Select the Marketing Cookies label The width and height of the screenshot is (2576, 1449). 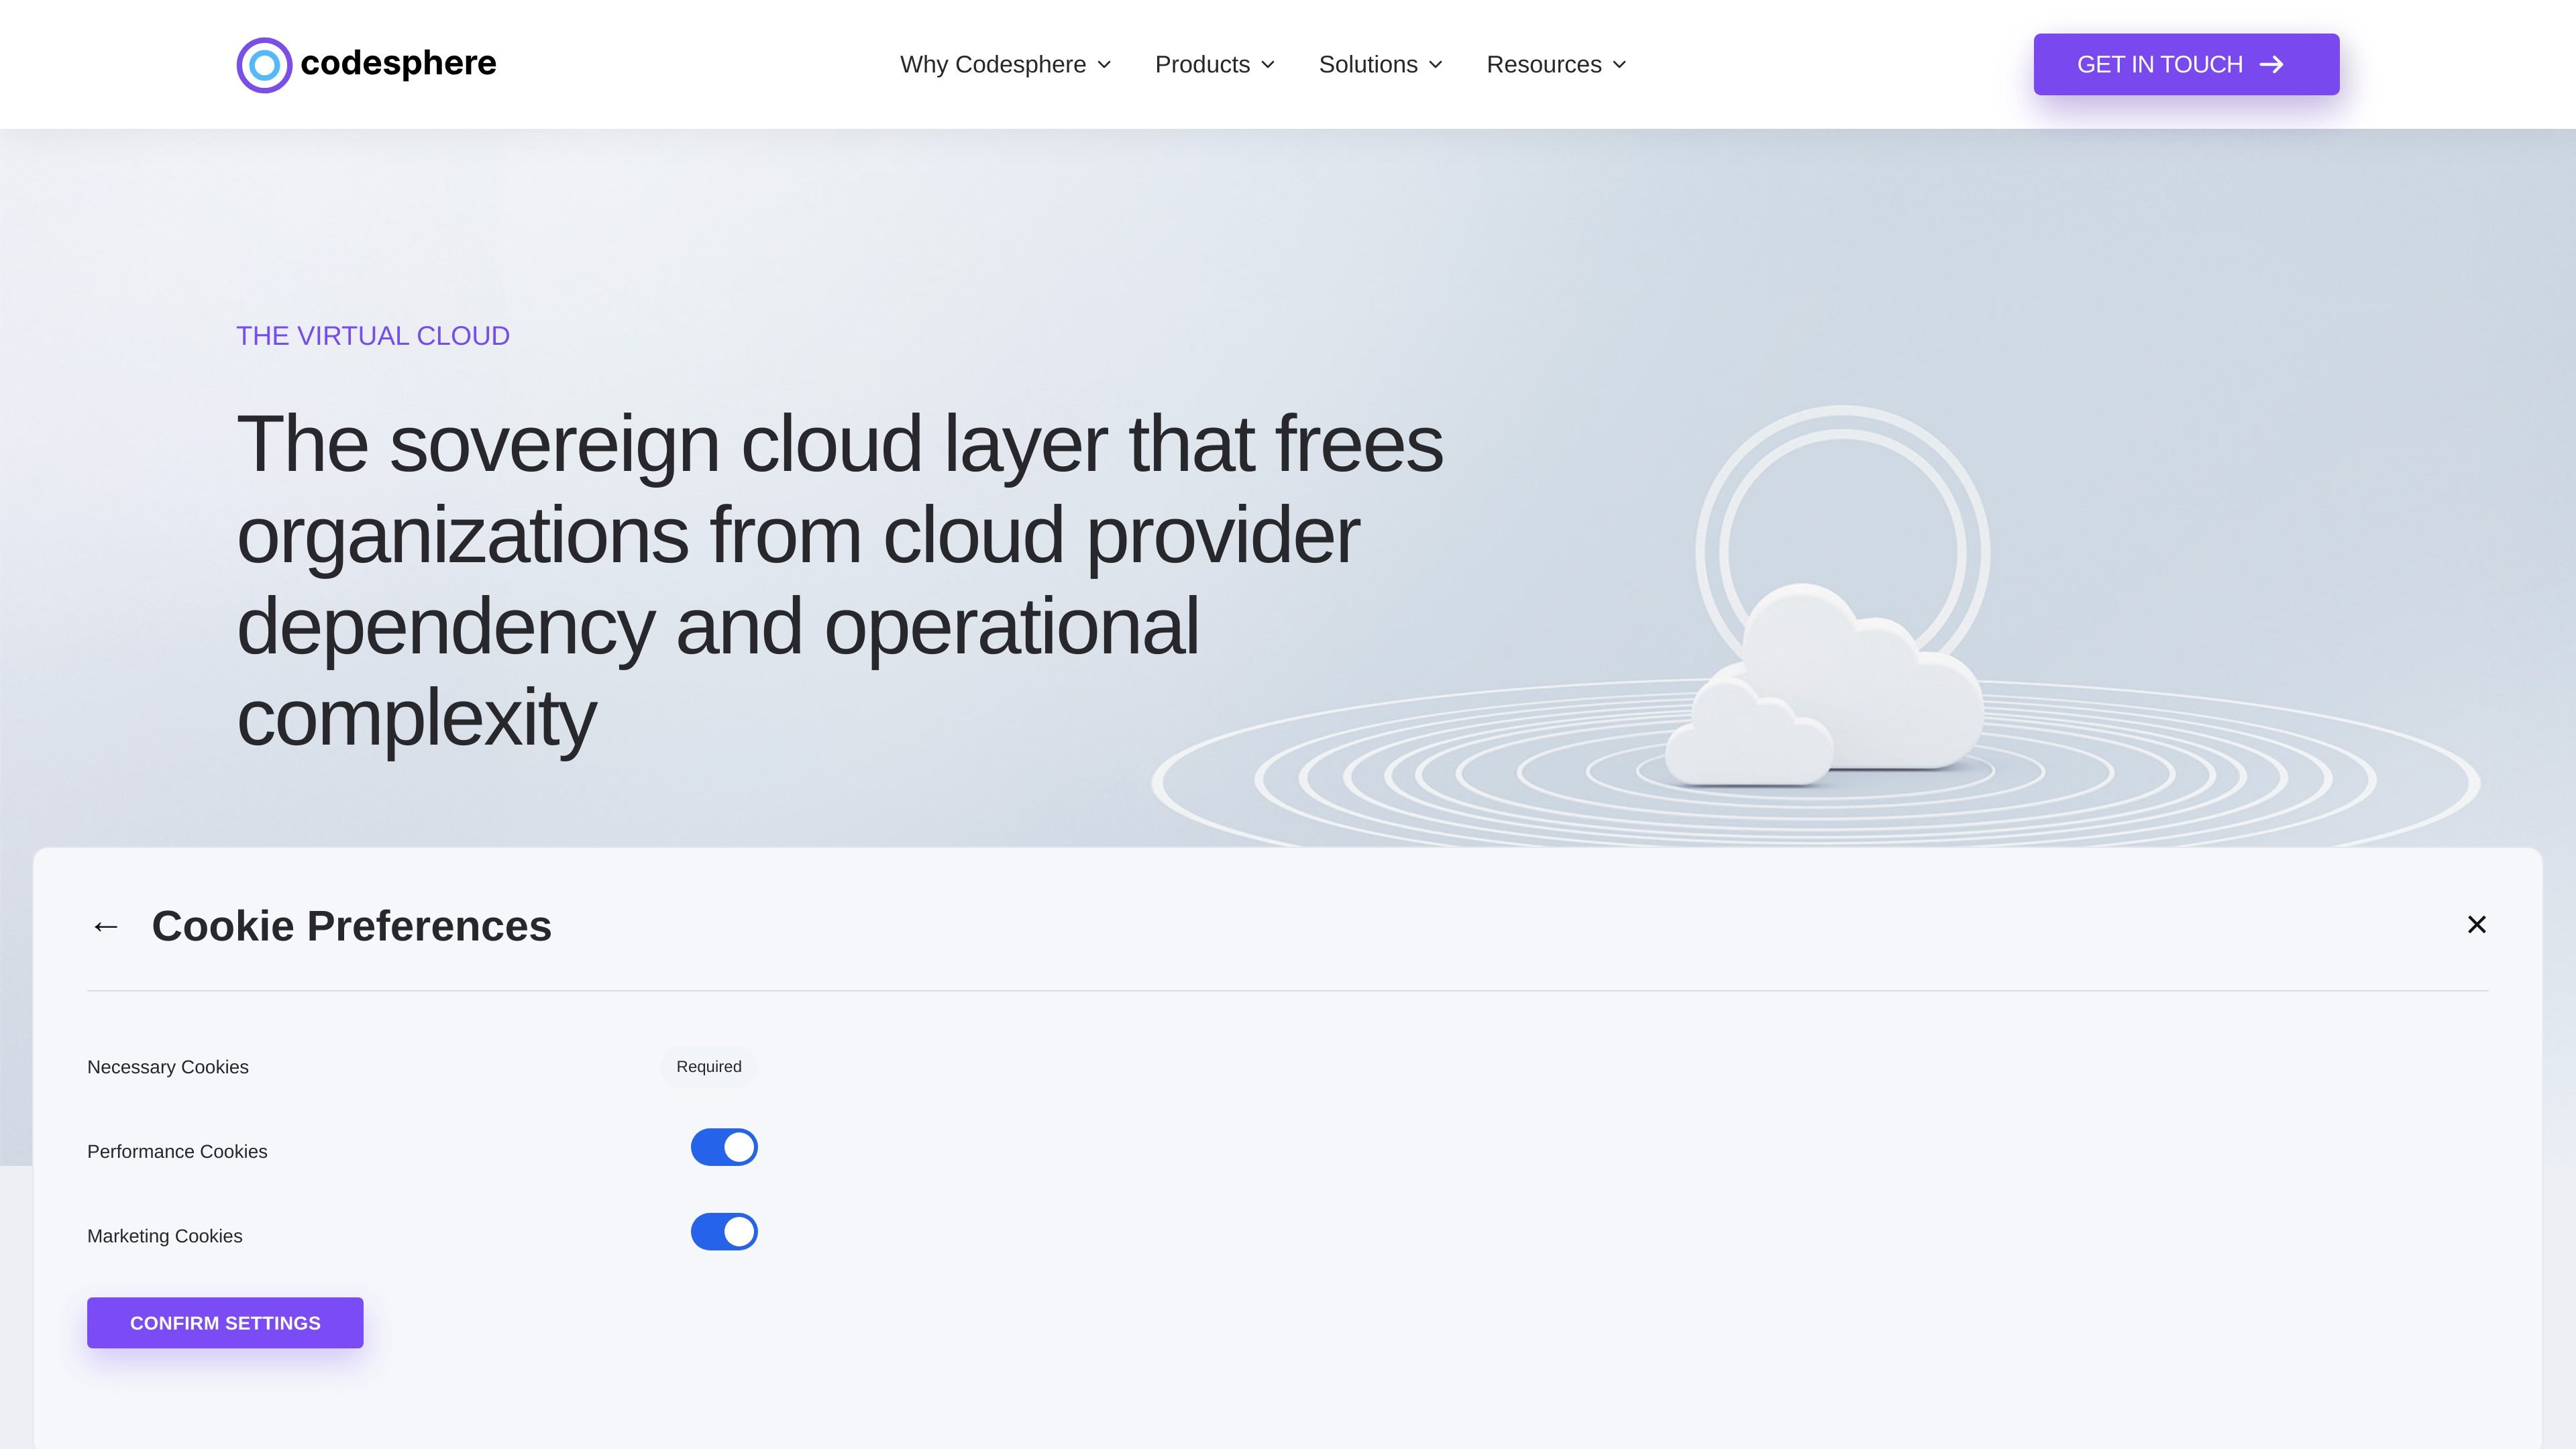click(x=165, y=1236)
